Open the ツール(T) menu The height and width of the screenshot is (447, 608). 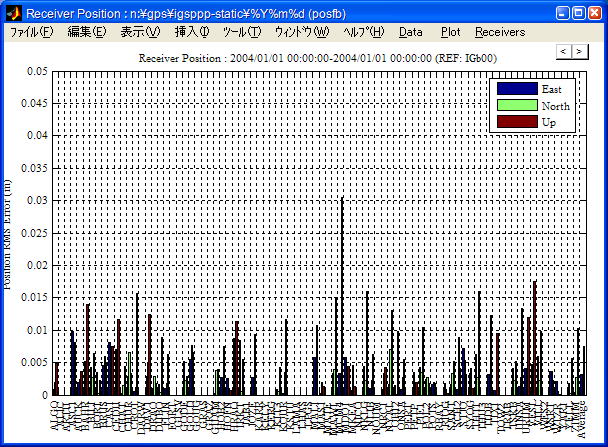click(242, 32)
